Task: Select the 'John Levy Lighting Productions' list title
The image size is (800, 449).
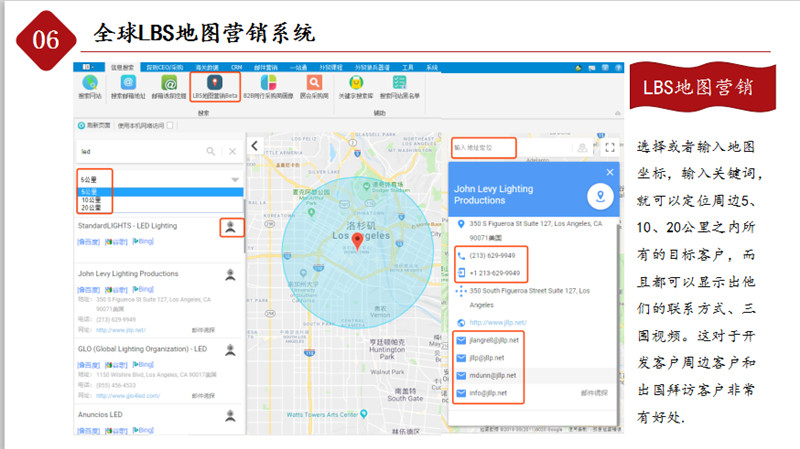Action: [x=128, y=273]
